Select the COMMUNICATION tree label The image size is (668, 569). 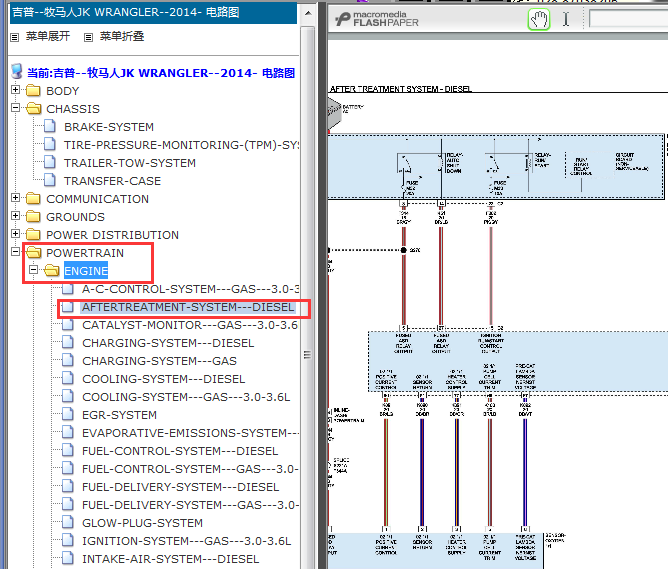pyautogui.click(x=98, y=199)
